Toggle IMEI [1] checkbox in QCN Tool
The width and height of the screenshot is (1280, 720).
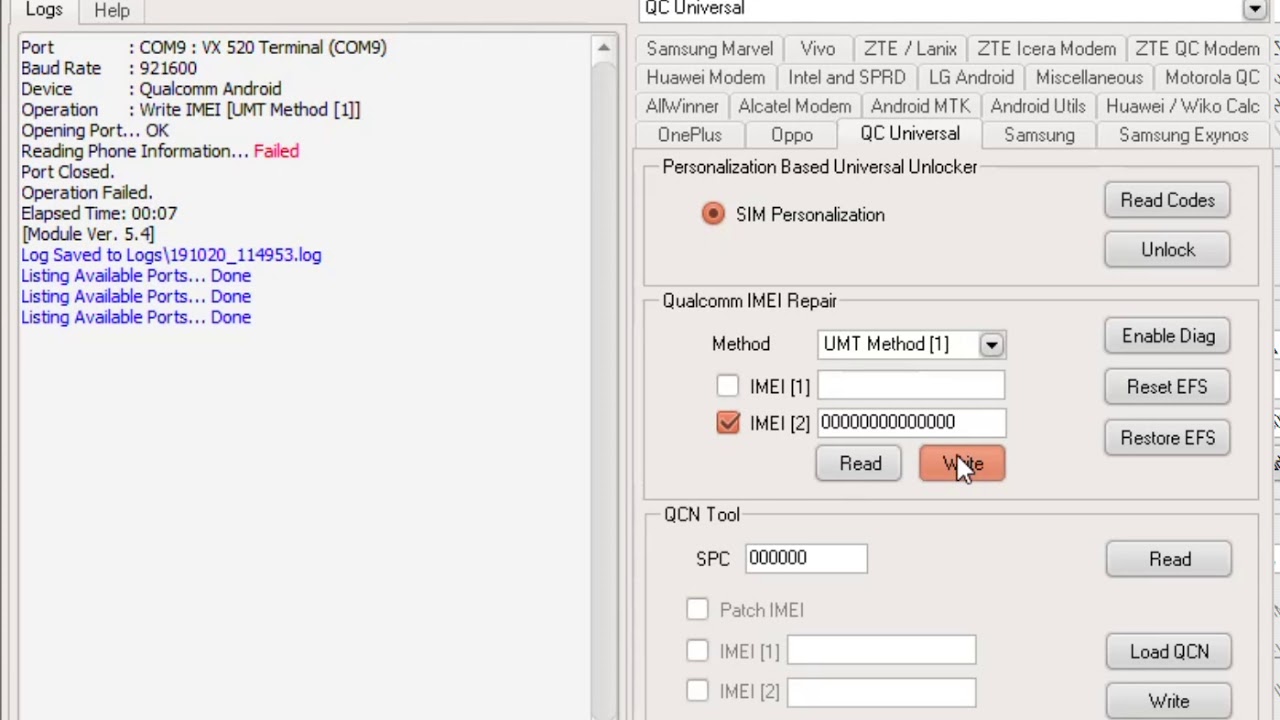(x=697, y=651)
